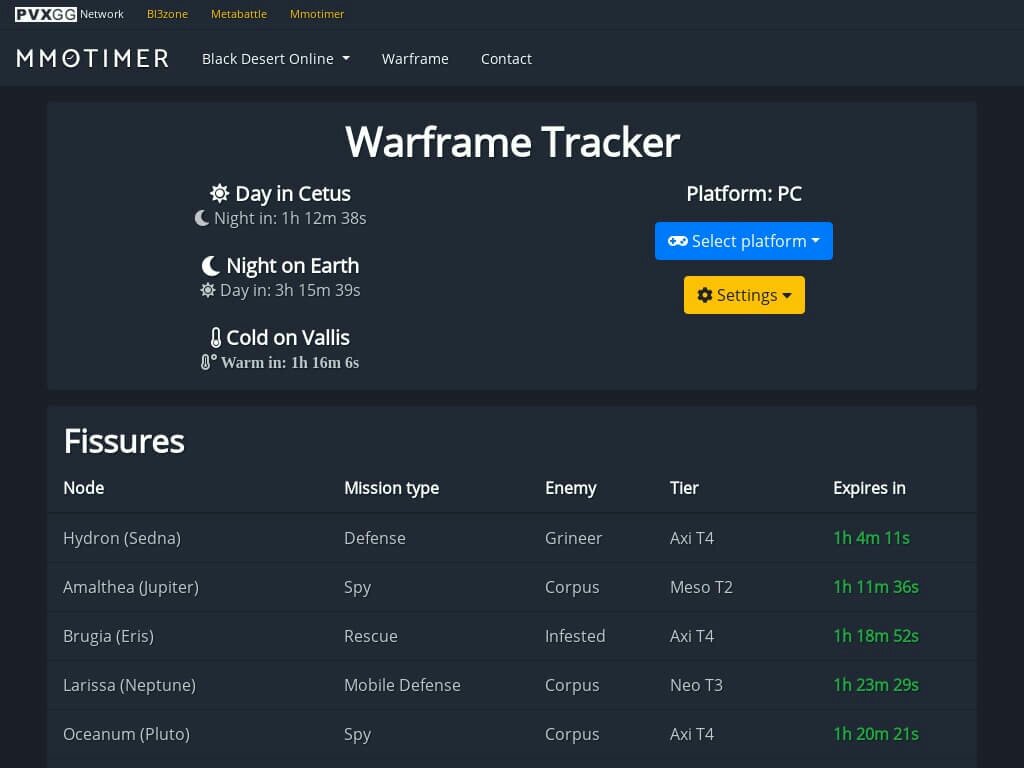The width and height of the screenshot is (1024, 768).
Task: Select the Brugia (Eris) node cell
Action: 108,636
